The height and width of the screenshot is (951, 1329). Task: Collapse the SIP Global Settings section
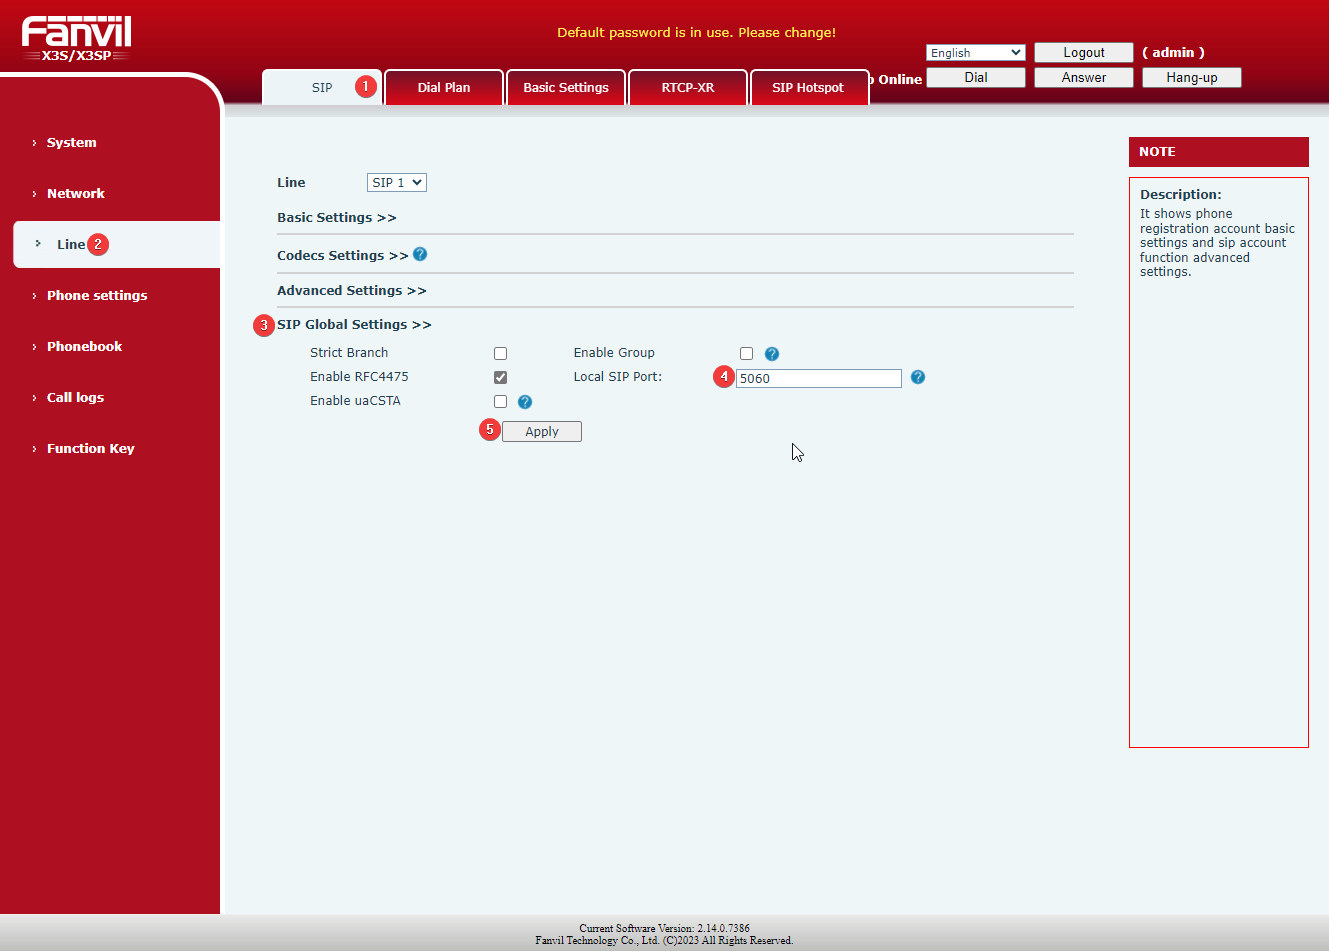(354, 325)
